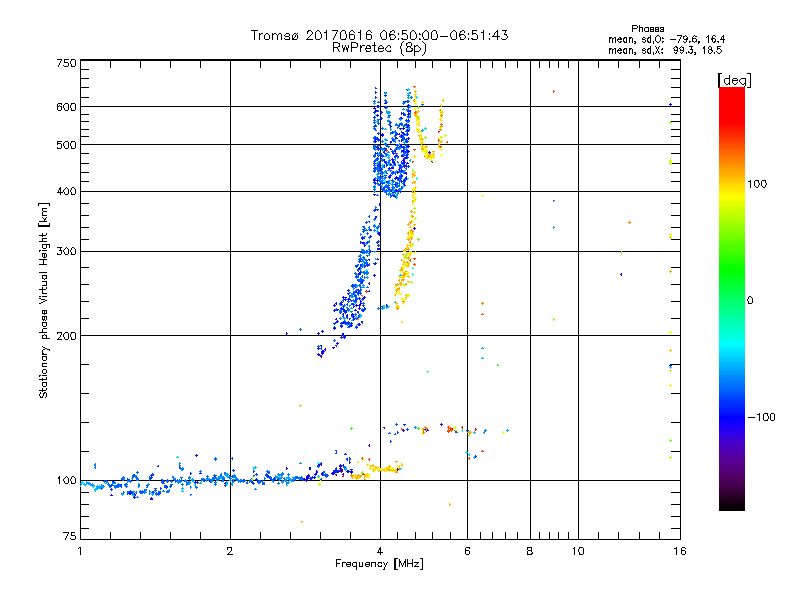
Task: Click the "300" height axis tick label
Action: tap(66, 252)
